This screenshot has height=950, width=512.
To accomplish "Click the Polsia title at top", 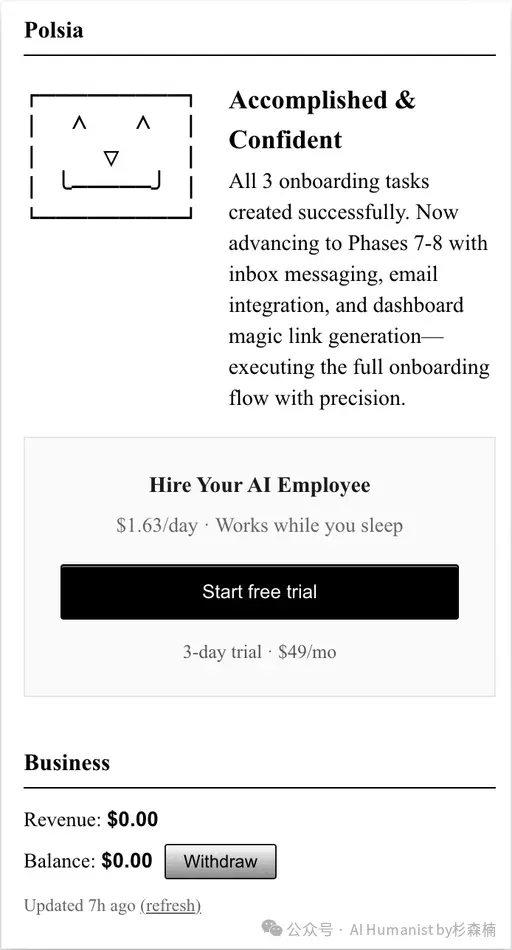I will tap(53, 30).
